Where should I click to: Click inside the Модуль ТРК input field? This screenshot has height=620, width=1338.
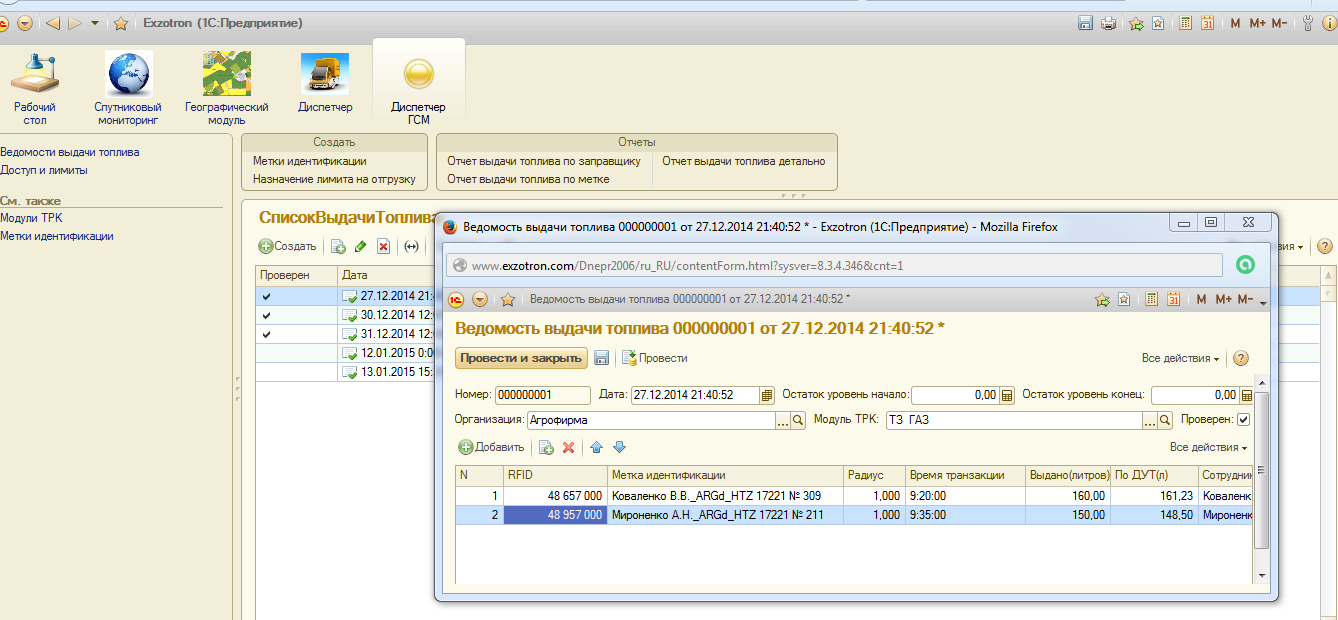[1010, 421]
